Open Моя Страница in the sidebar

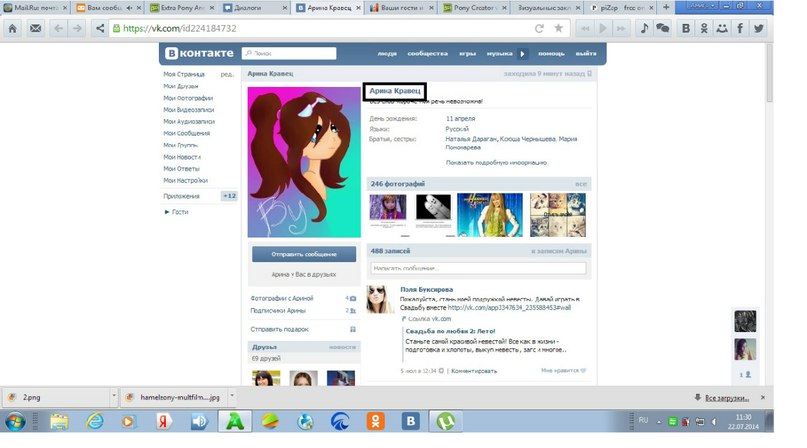point(184,74)
